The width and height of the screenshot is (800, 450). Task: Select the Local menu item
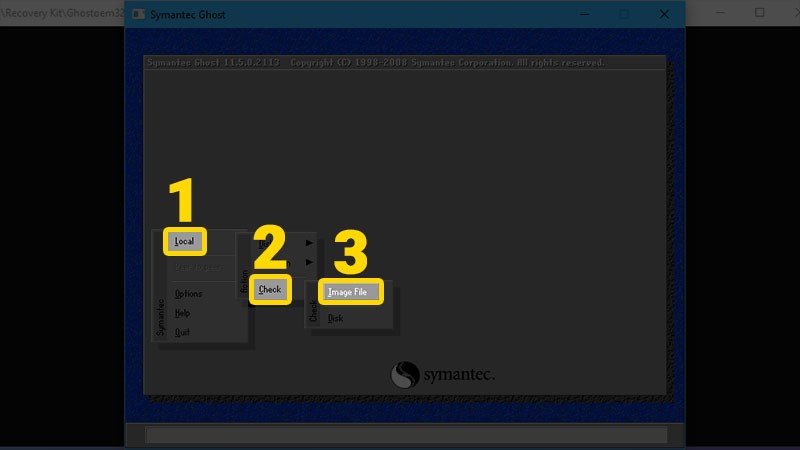click(185, 241)
